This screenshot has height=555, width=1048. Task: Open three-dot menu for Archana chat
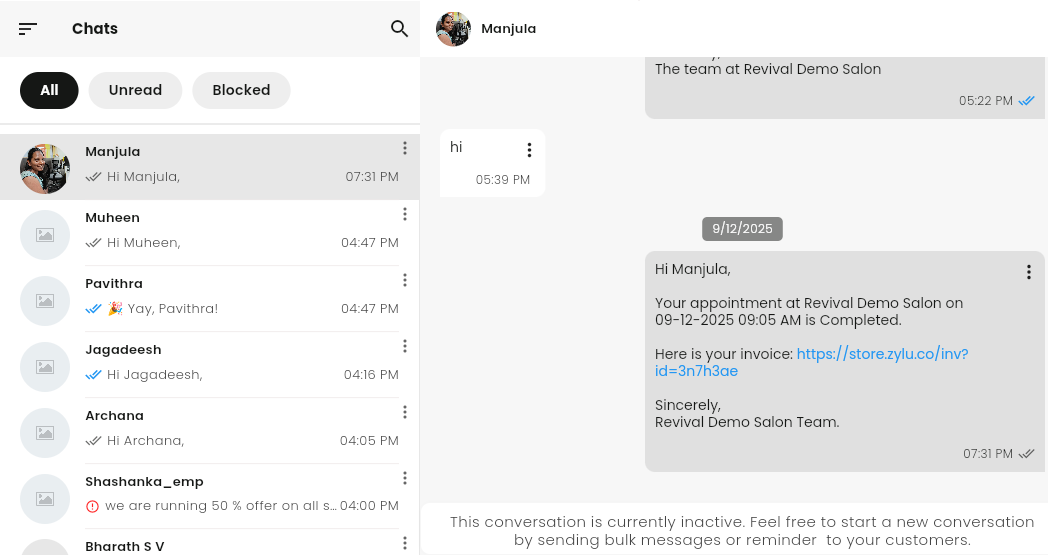tap(405, 412)
